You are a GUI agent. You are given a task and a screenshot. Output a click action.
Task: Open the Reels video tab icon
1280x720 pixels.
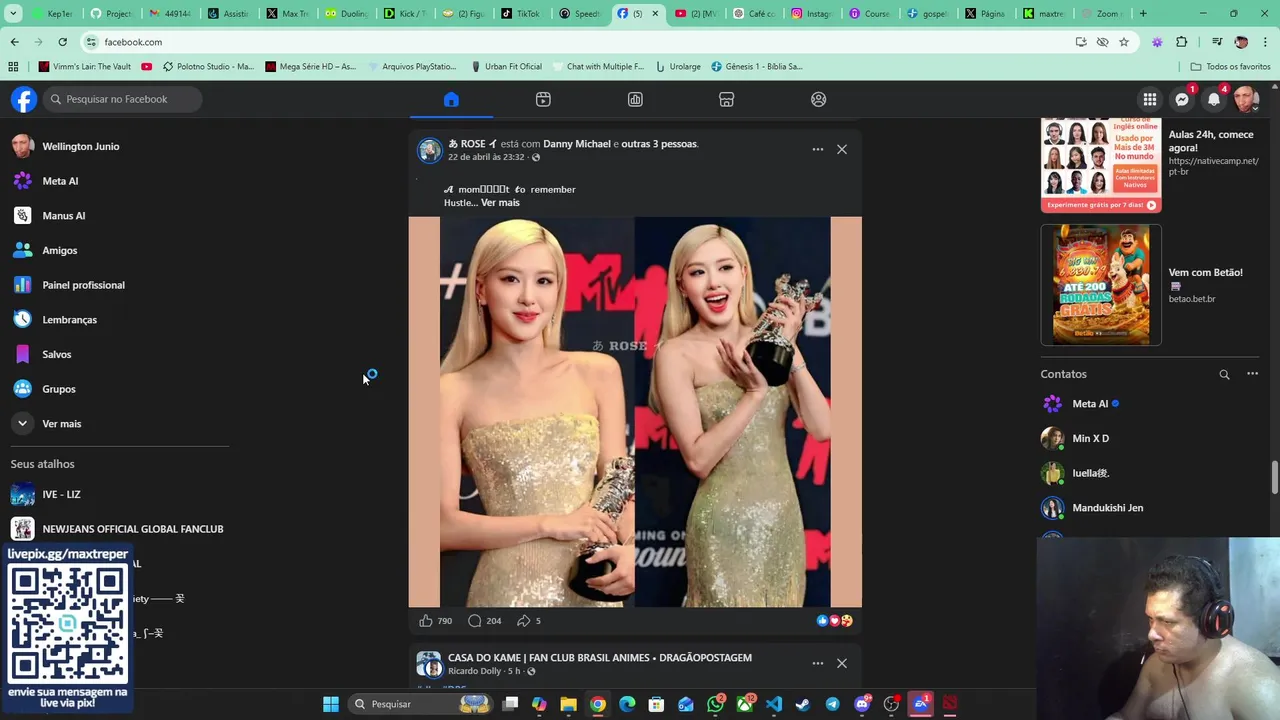(543, 99)
